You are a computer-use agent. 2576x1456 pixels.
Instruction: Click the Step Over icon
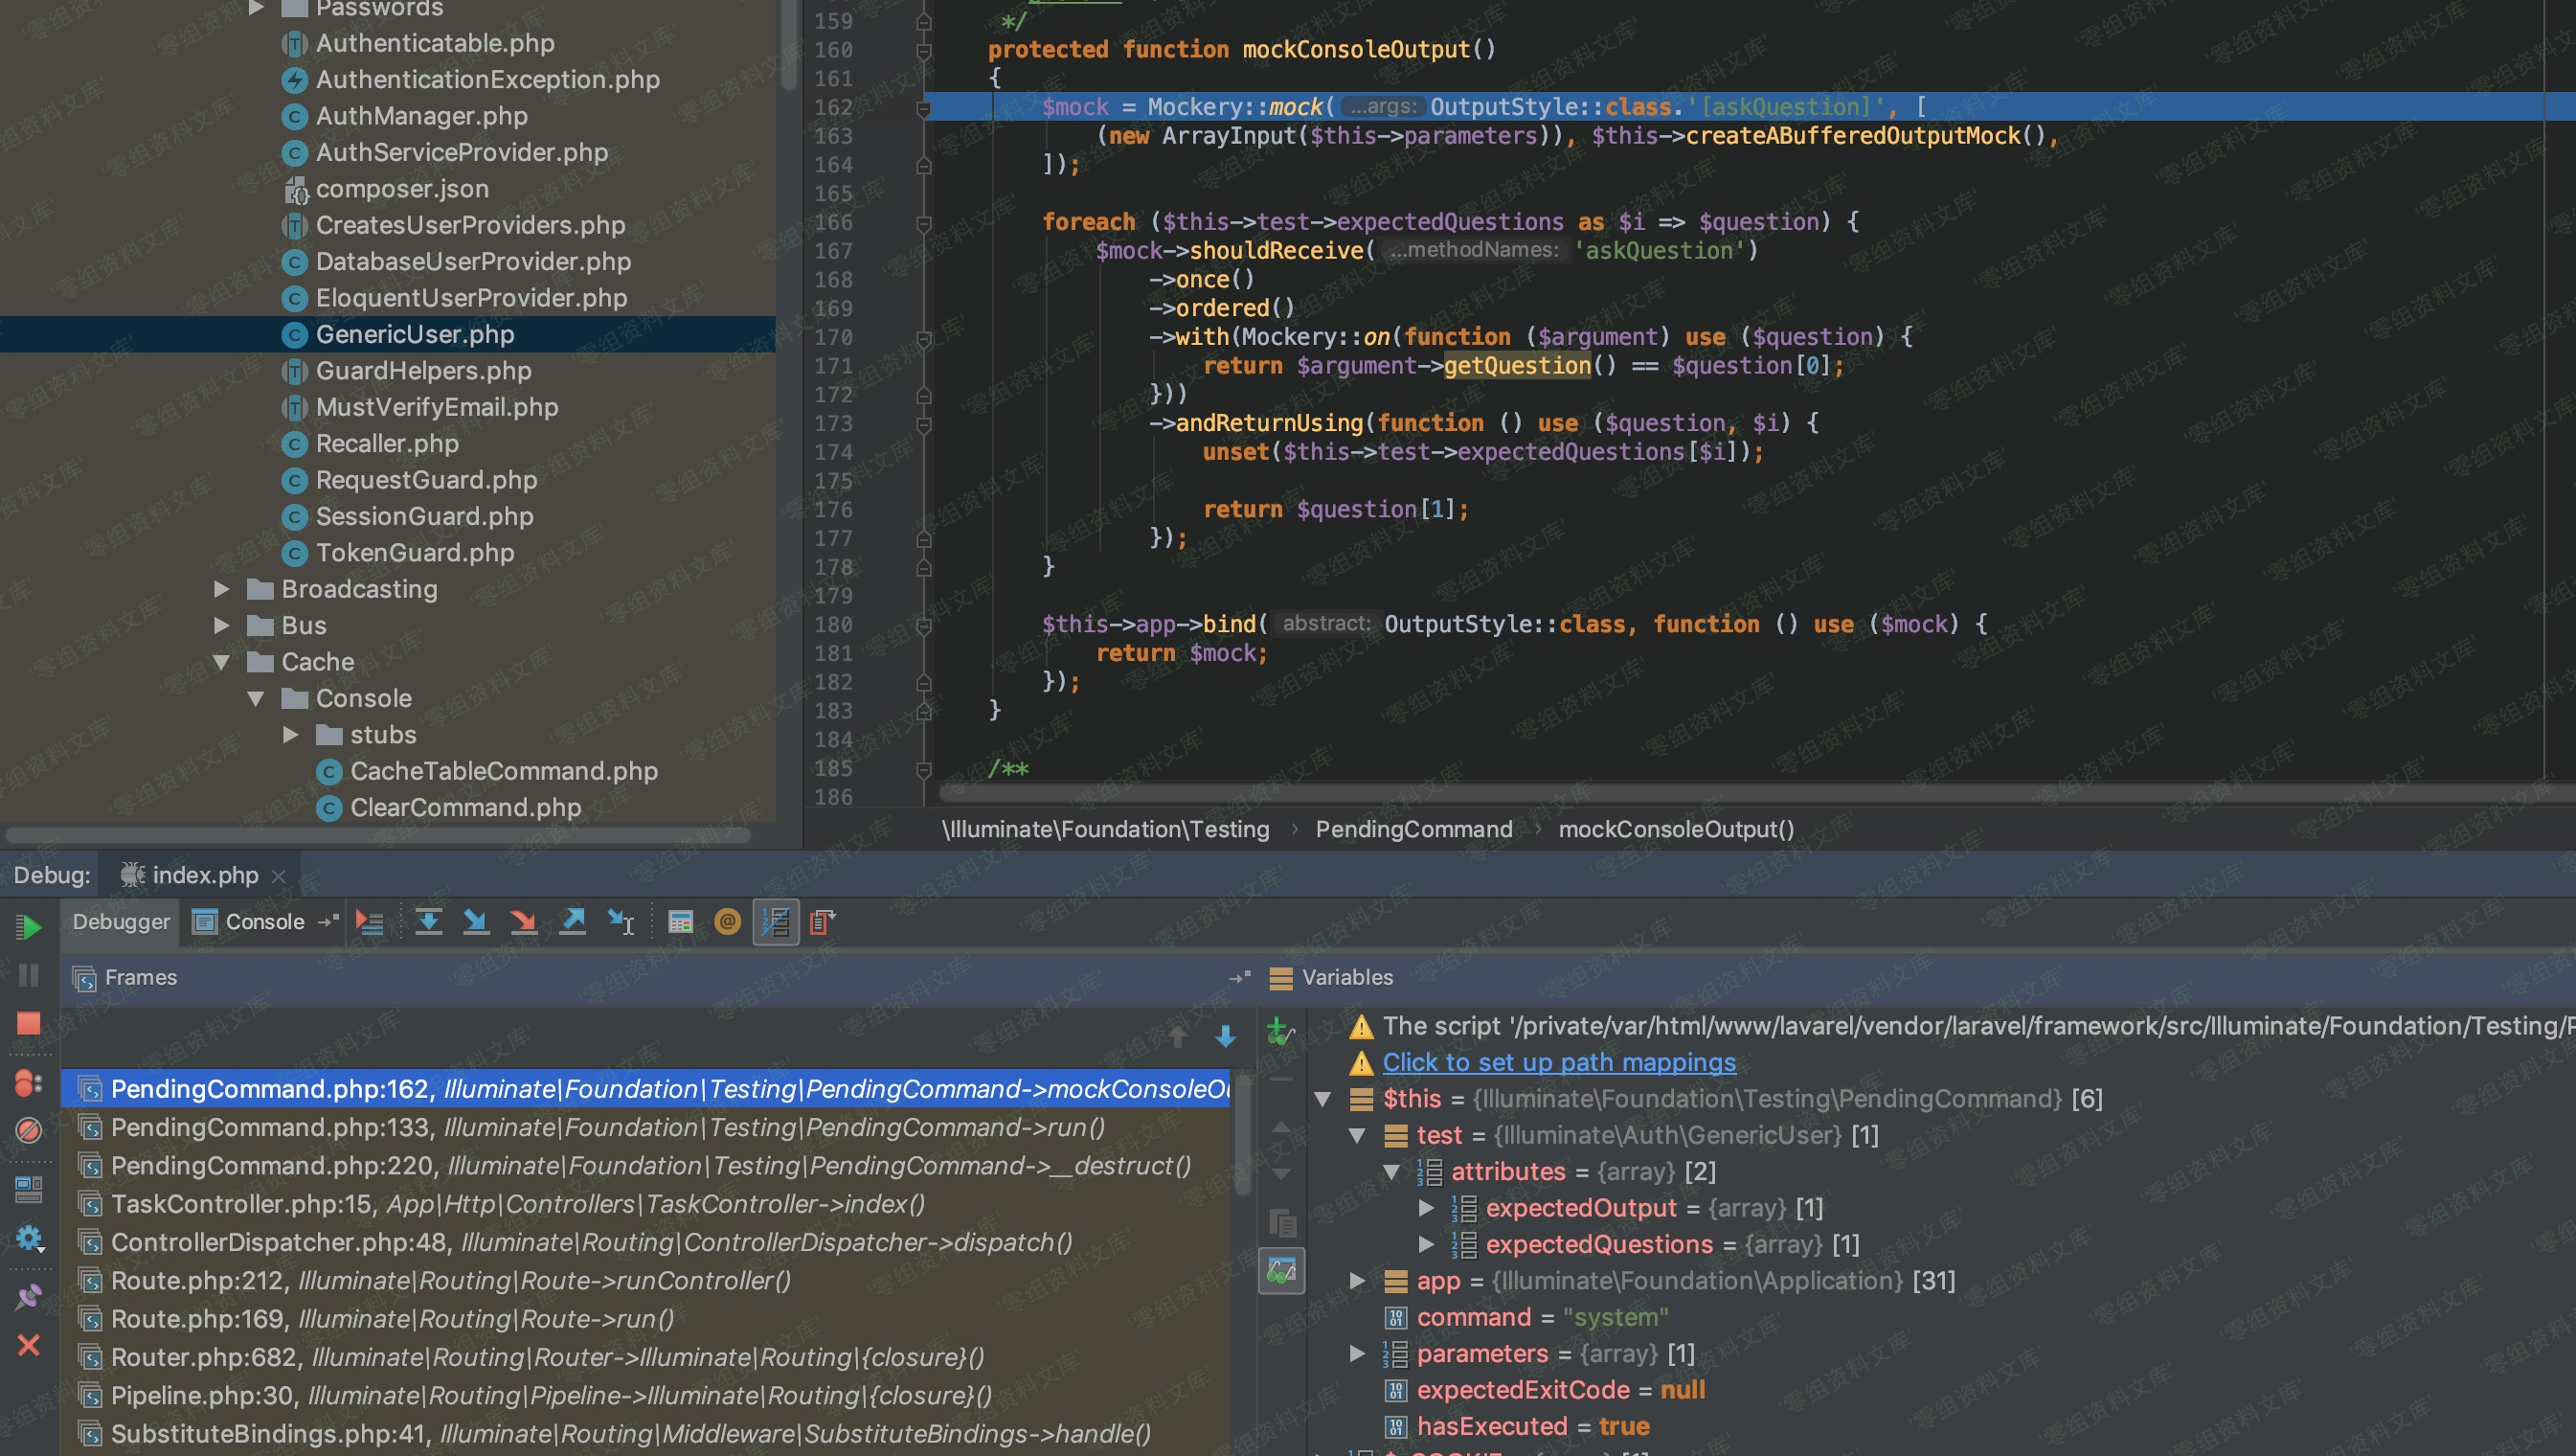click(x=428, y=922)
